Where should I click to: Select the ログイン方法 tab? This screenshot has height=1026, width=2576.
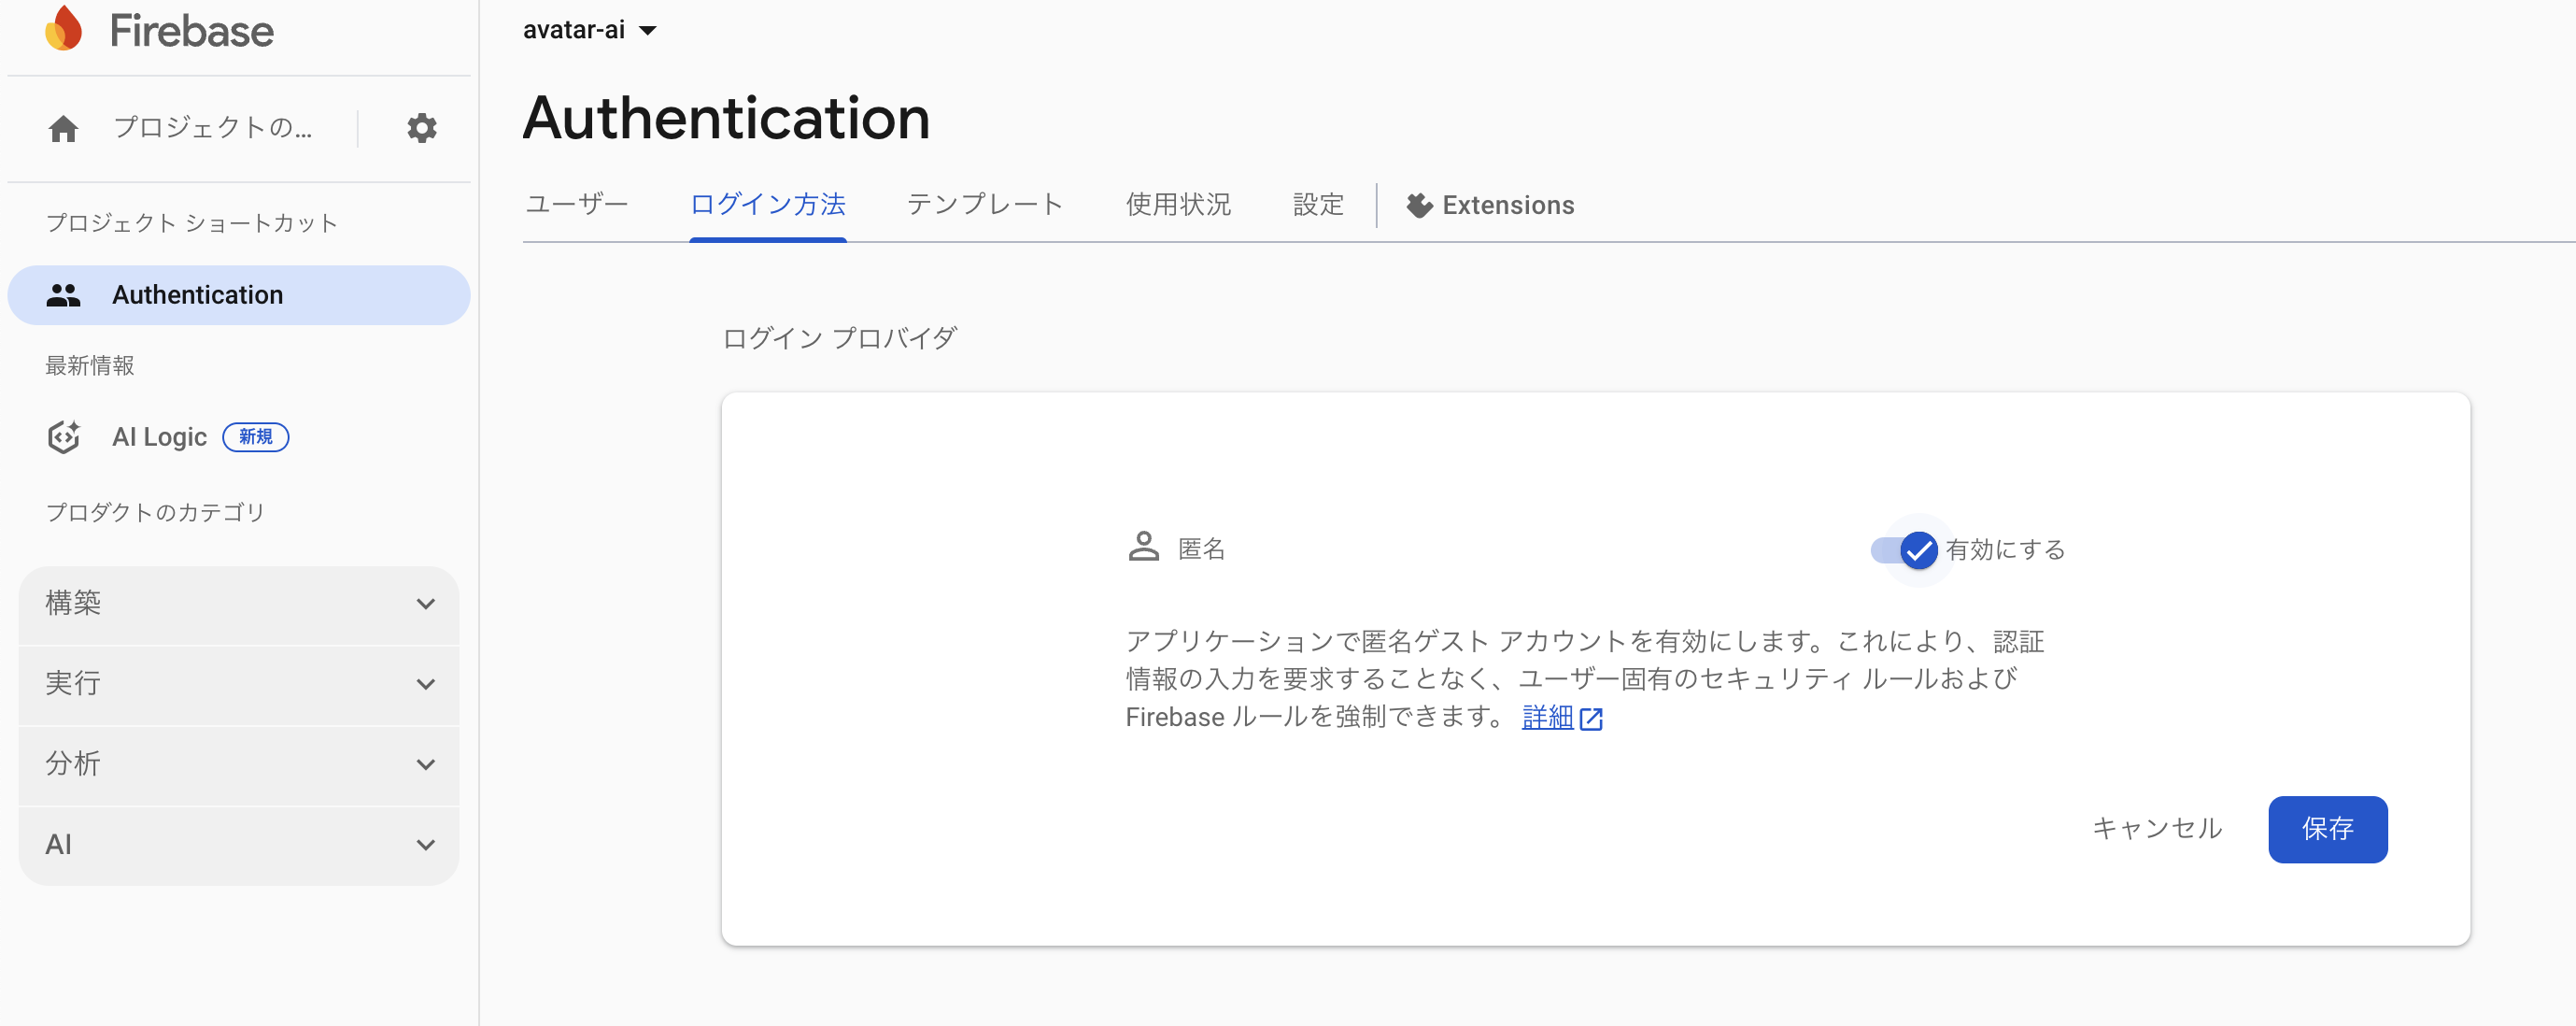tap(768, 204)
